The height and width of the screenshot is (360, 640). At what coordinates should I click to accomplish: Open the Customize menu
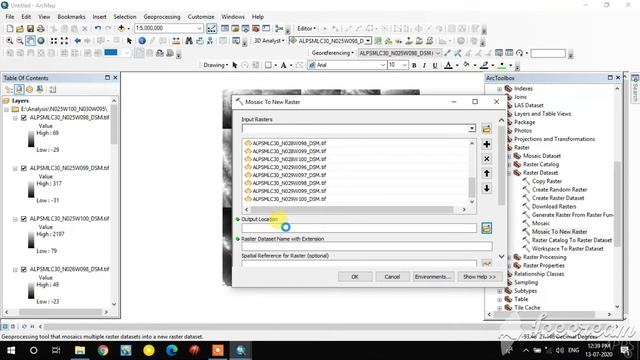[x=201, y=17]
